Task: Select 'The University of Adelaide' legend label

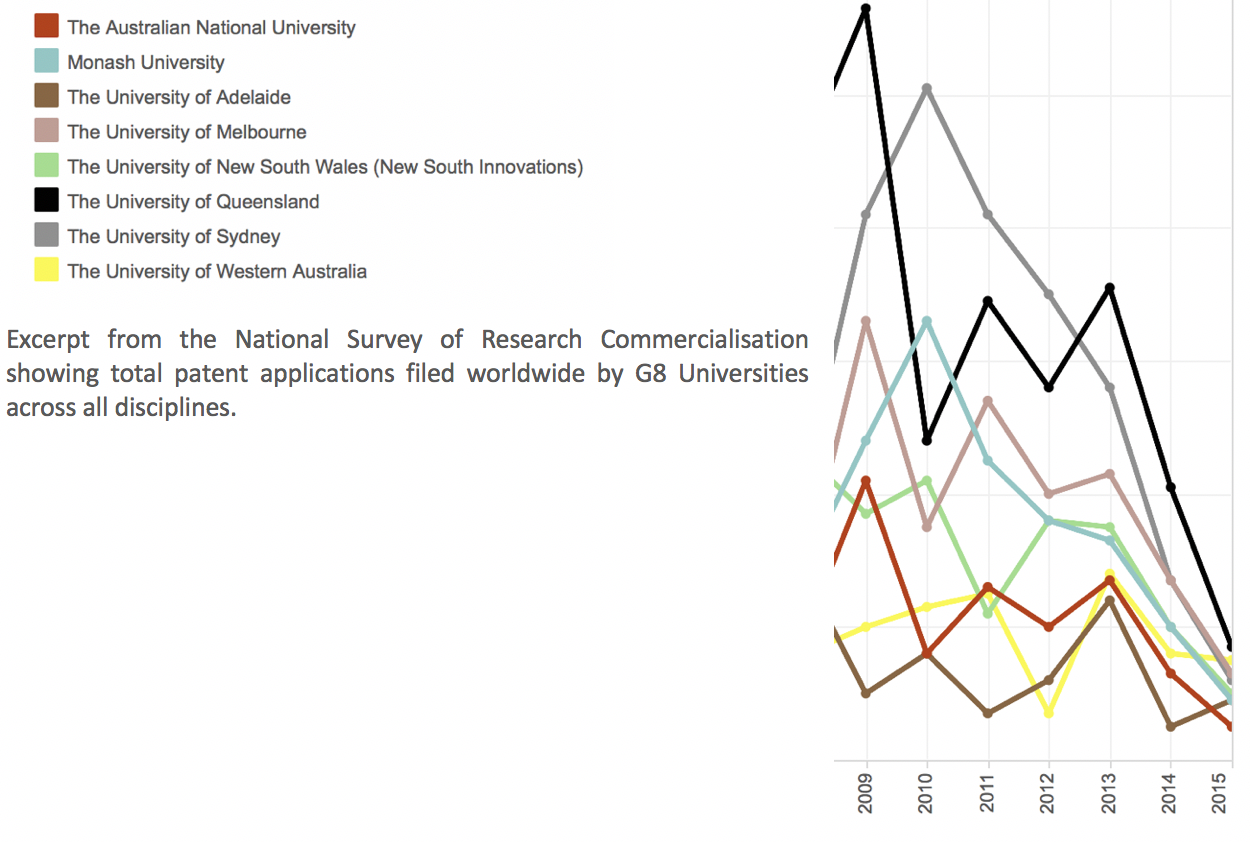Action: (x=179, y=98)
